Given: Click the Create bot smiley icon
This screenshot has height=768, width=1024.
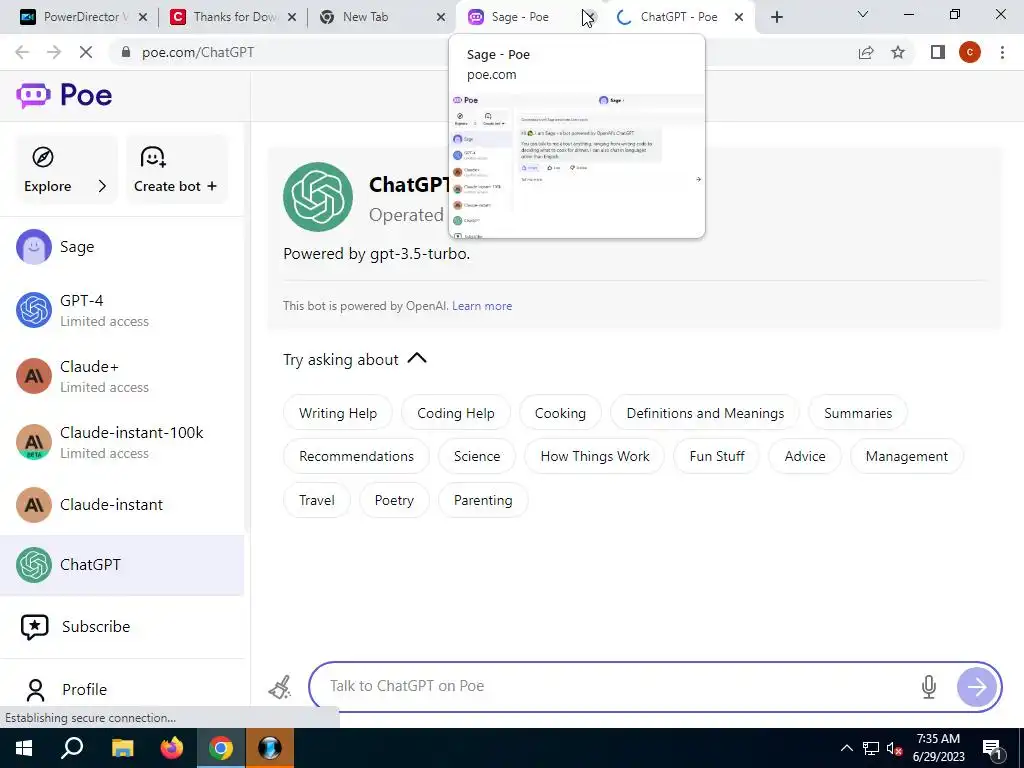Looking at the screenshot, I should coord(153,157).
